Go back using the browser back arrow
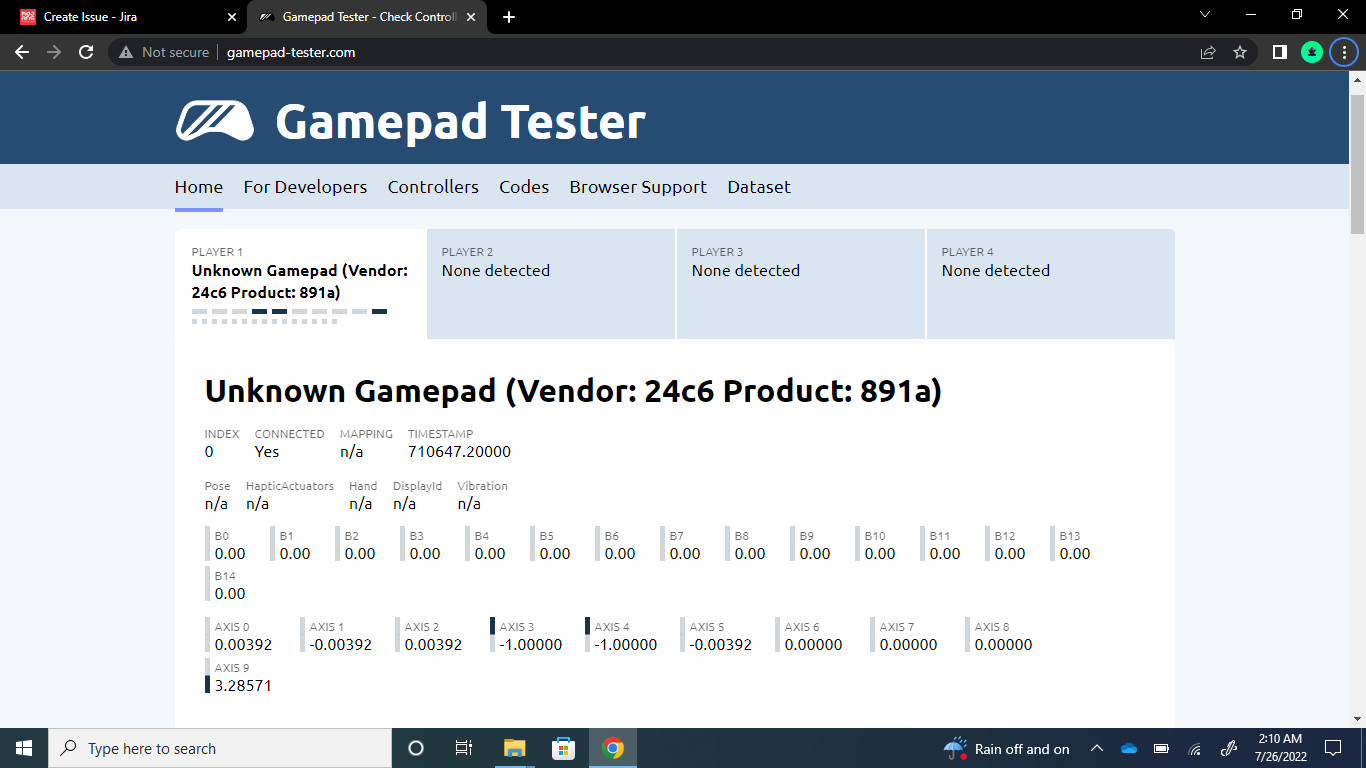The height and width of the screenshot is (768, 1366). [22, 52]
